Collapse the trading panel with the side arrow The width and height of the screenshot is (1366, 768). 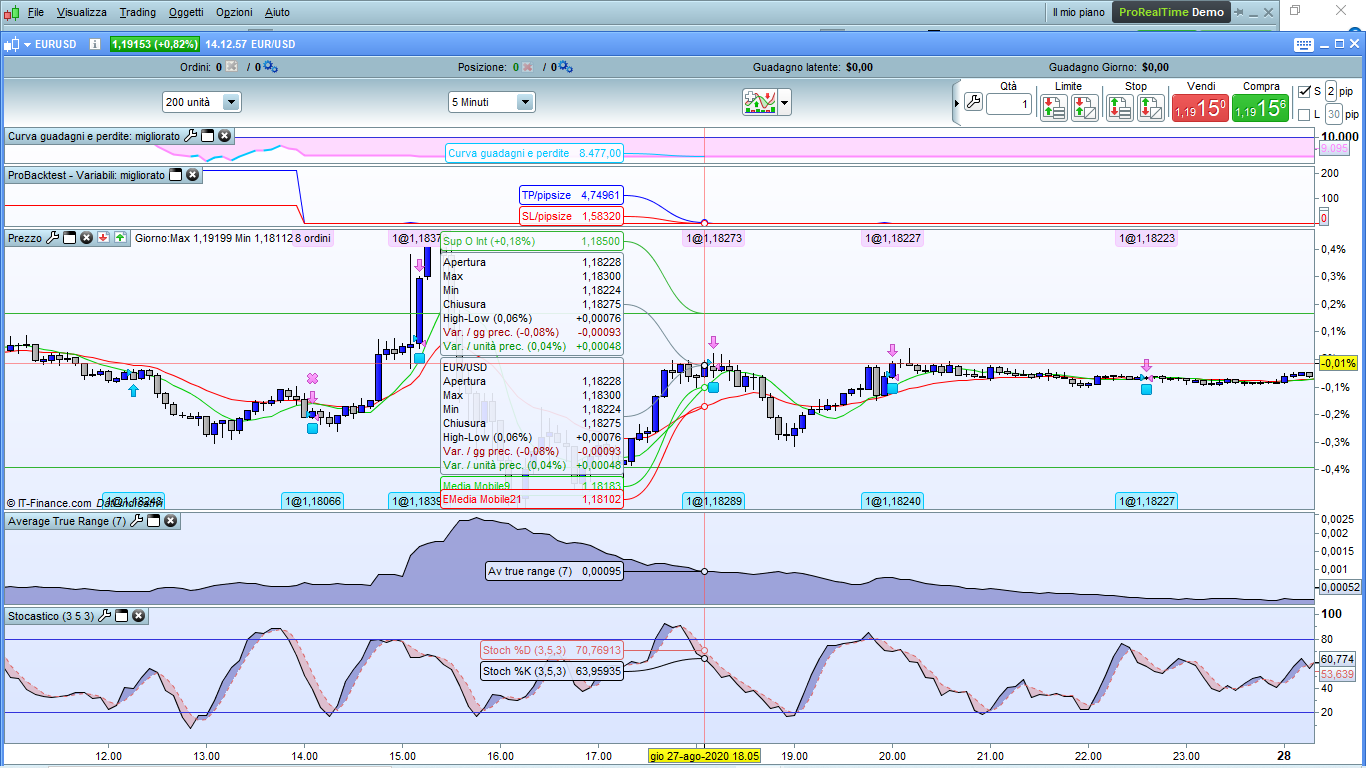(955, 102)
